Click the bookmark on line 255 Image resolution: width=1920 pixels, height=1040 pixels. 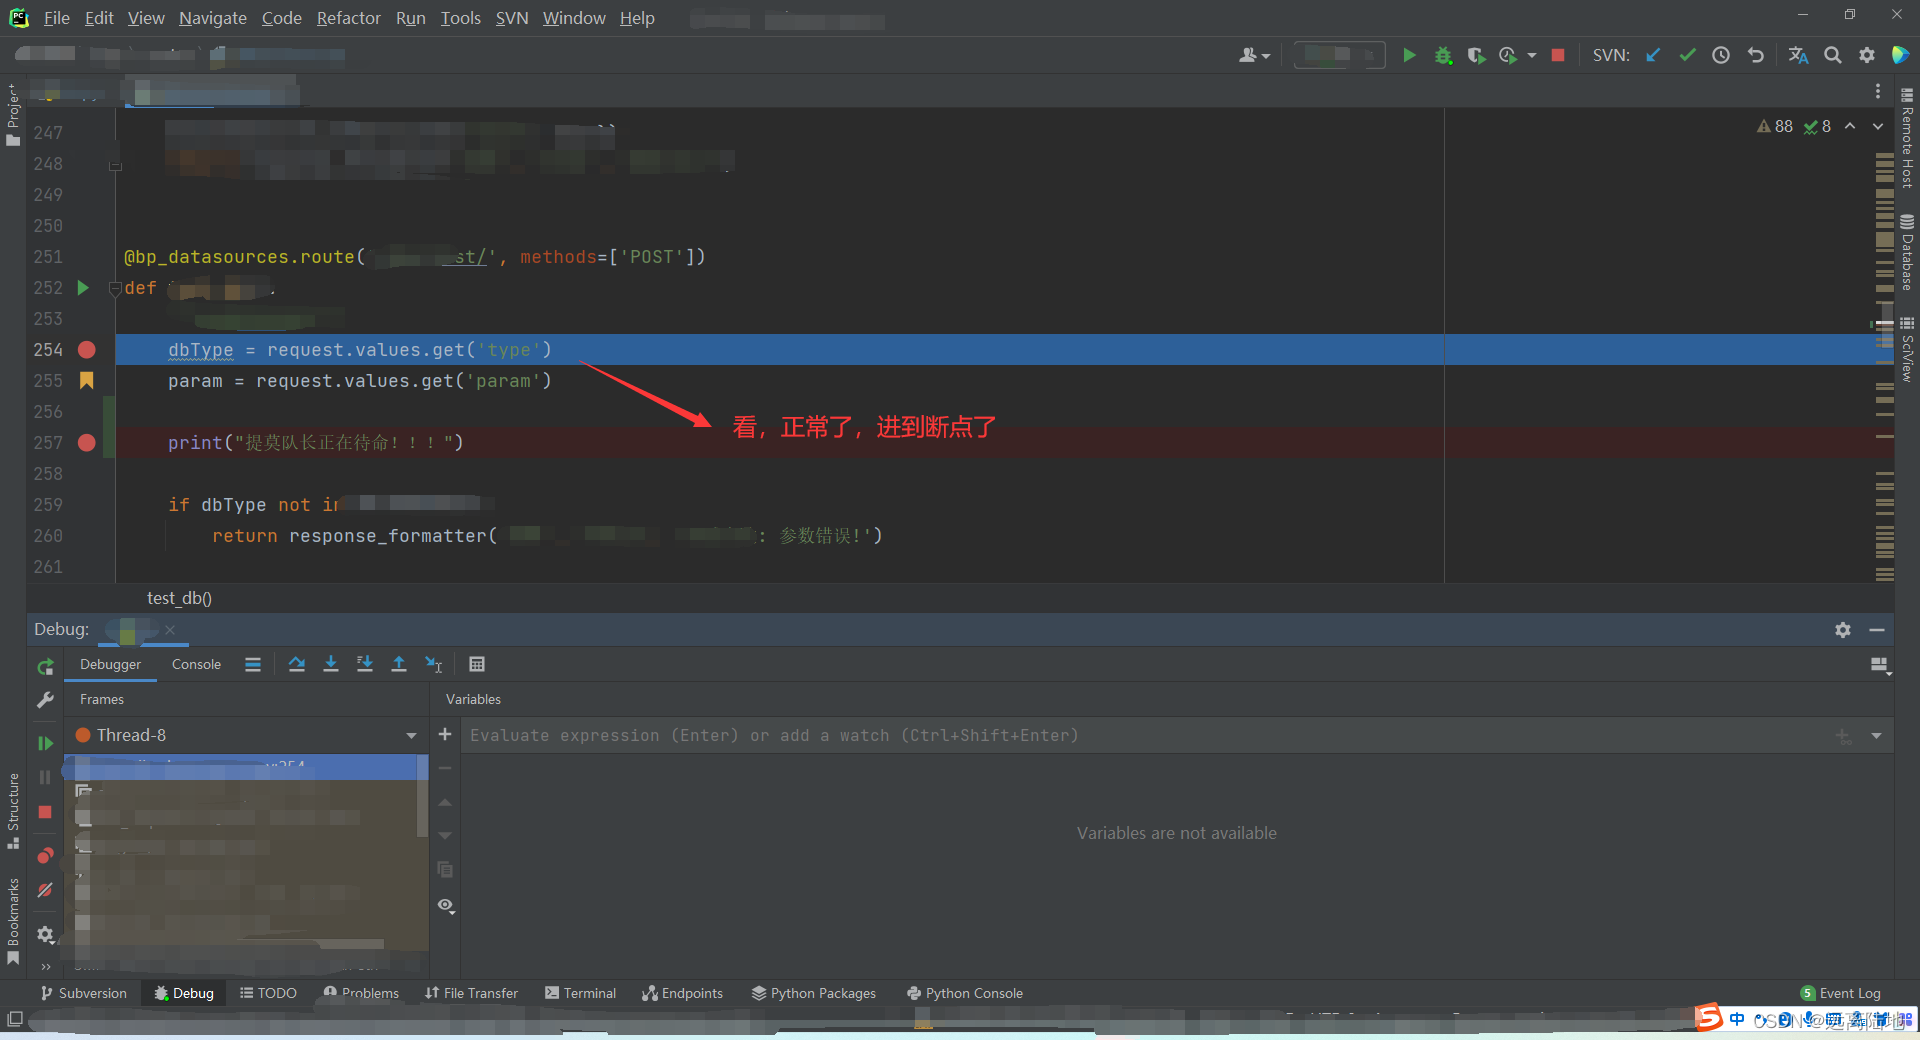point(87,381)
